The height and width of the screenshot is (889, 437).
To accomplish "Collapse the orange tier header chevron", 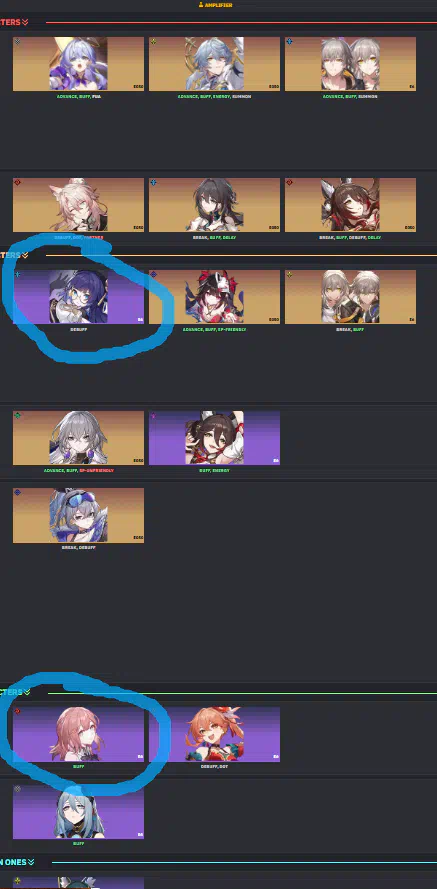I will (25, 255).
